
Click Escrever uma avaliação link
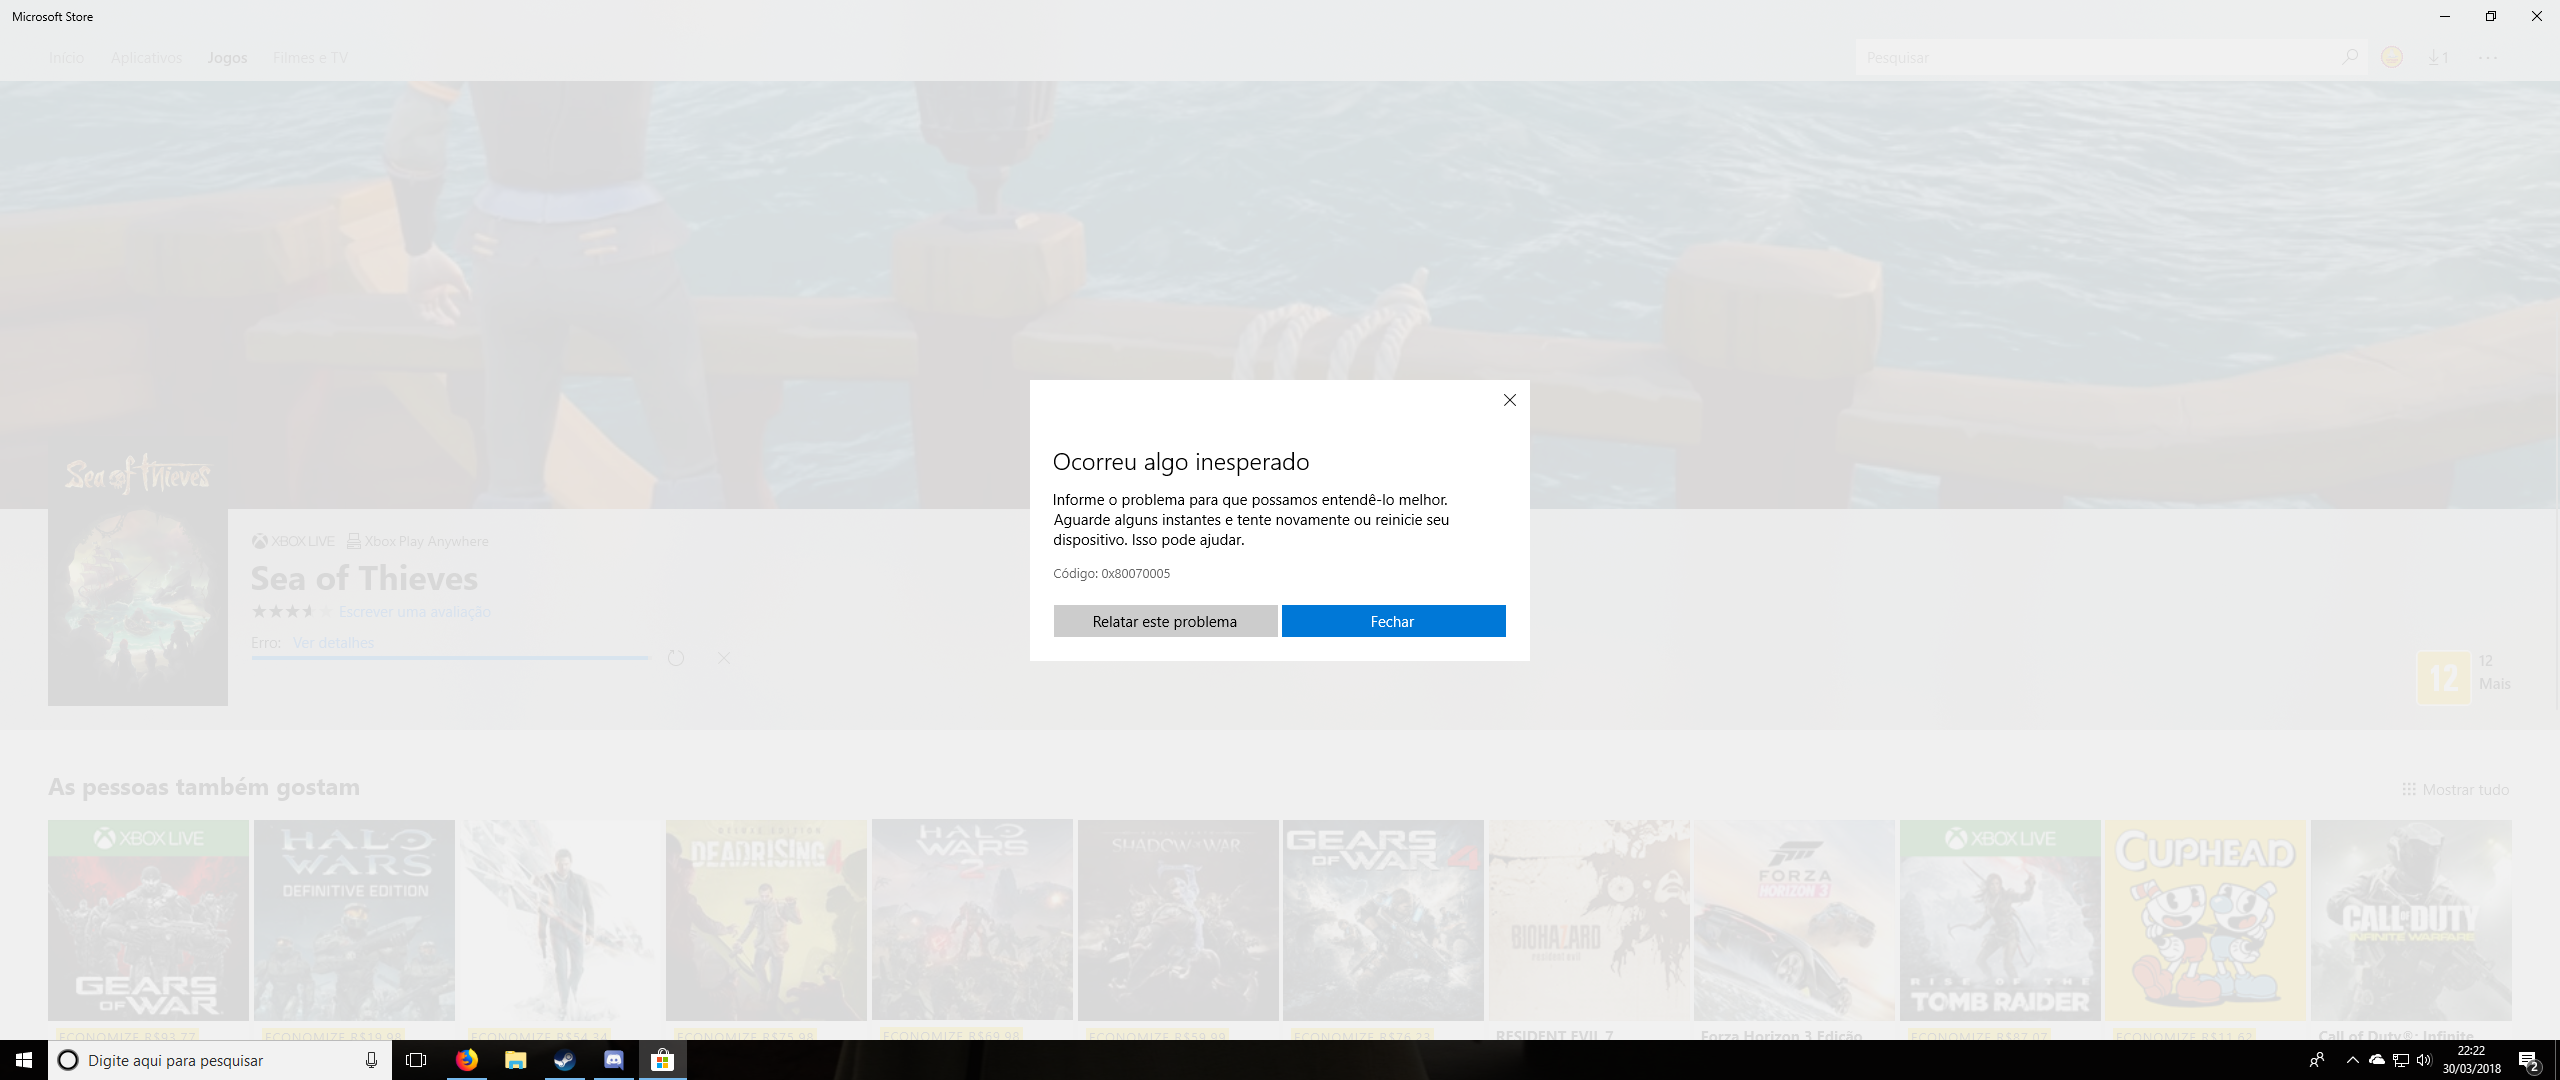pyautogui.click(x=414, y=612)
